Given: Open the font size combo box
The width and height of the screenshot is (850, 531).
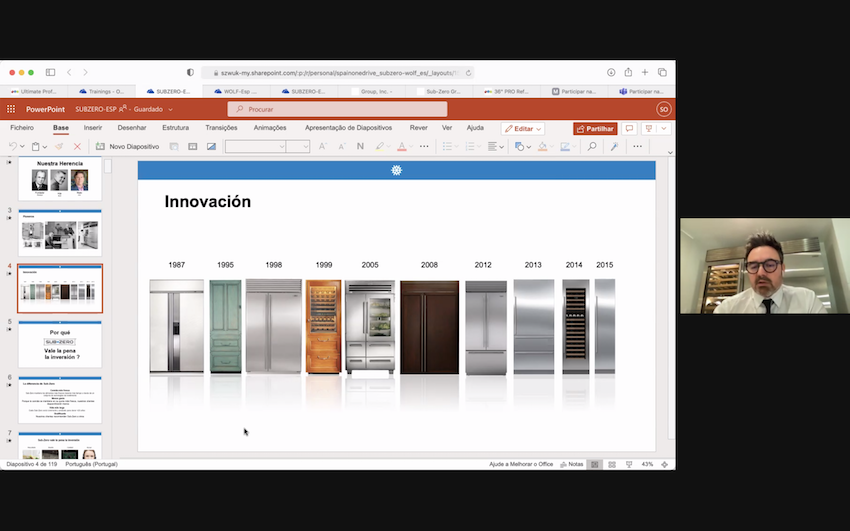Looking at the screenshot, I should (x=298, y=146).
